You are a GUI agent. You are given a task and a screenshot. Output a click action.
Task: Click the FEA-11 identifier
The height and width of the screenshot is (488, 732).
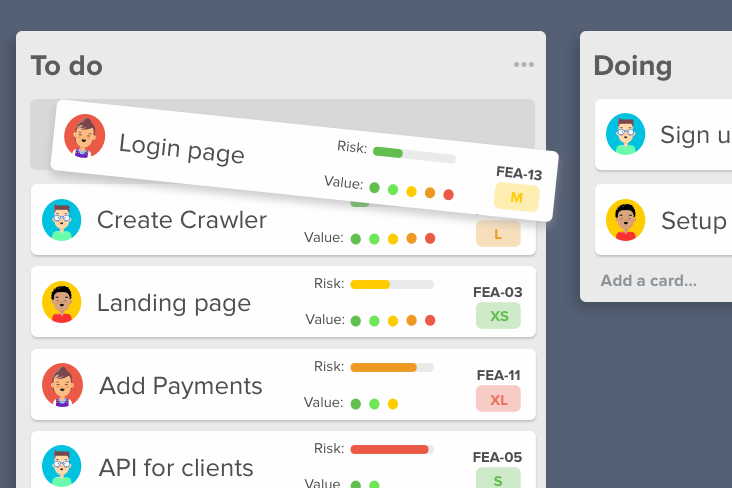pos(499,375)
